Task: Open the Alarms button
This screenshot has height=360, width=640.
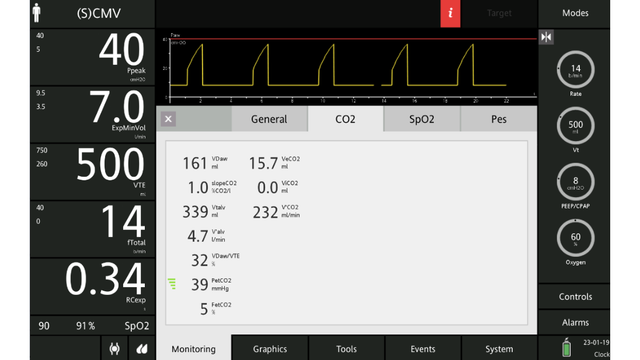Action: [575, 322]
